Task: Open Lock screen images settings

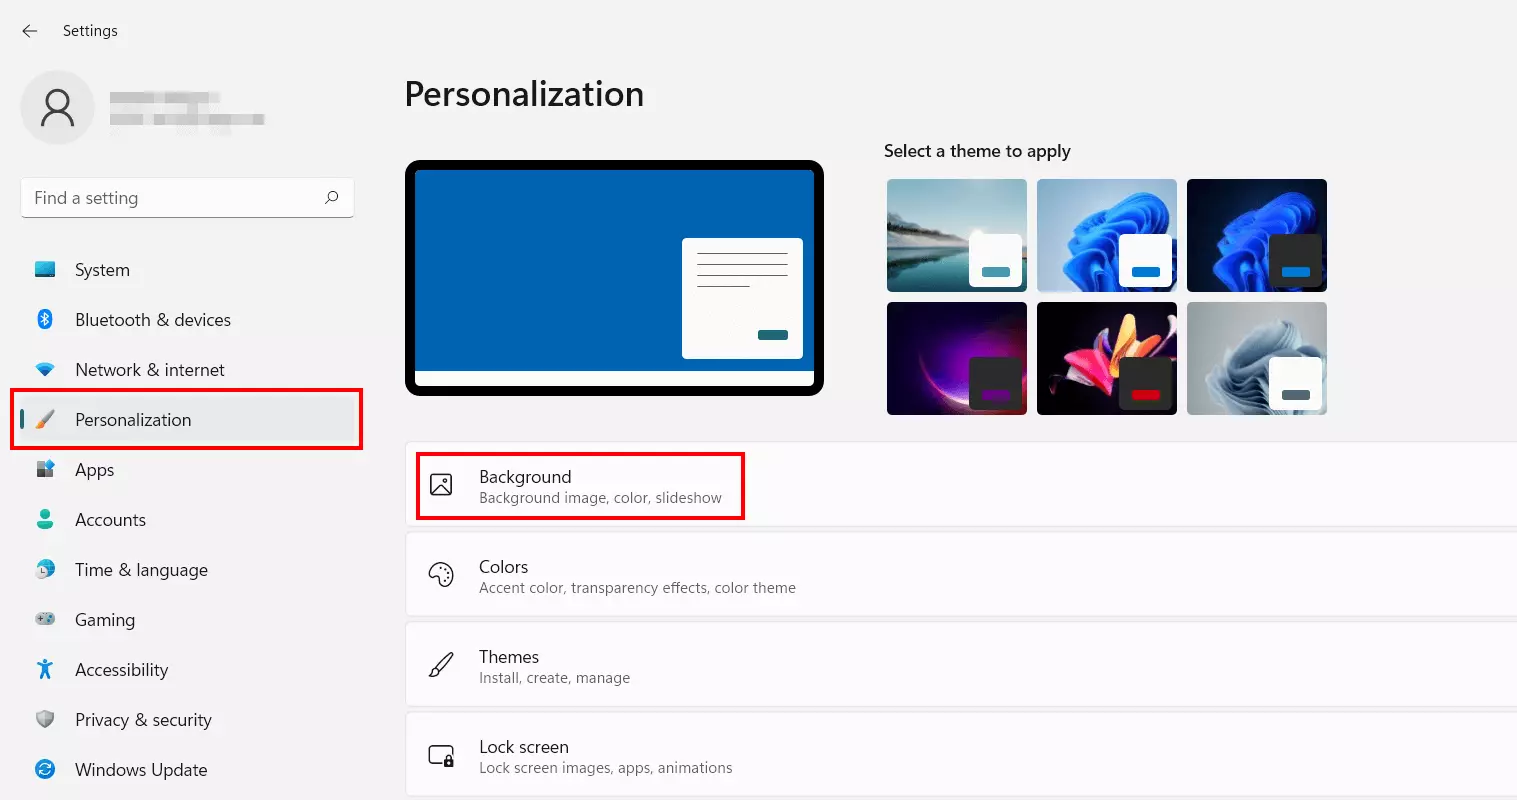Action: click(961, 755)
